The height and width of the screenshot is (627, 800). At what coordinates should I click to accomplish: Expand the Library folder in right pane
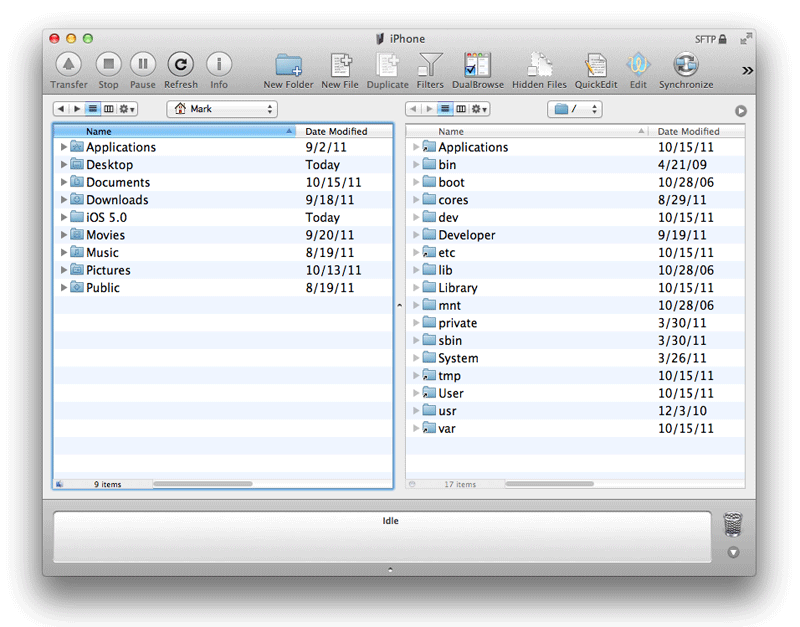click(x=416, y=288)
